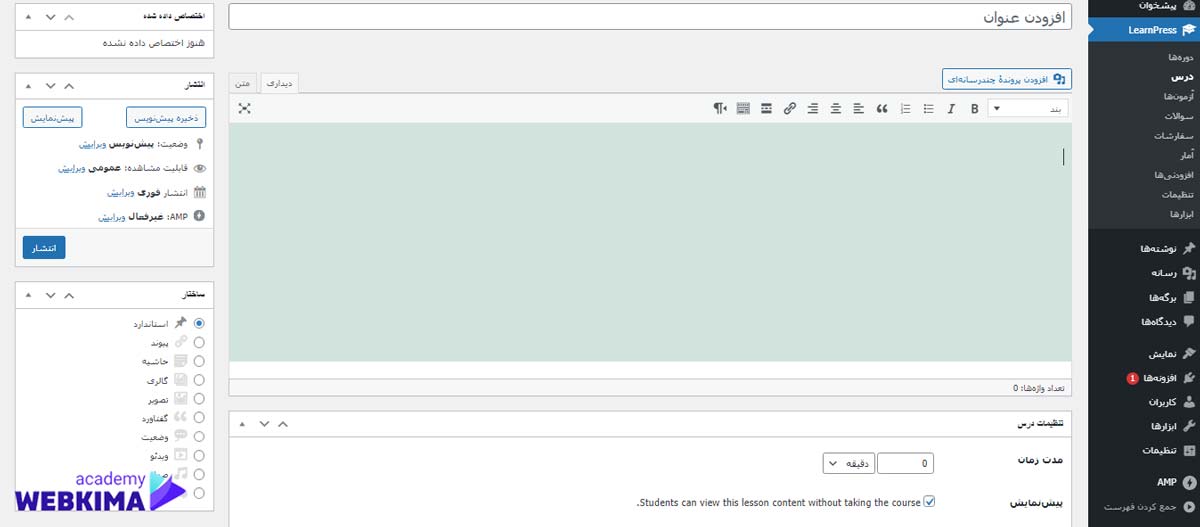Collapse the ساختار panel with its triangle
The image size is (1200, 527).
[27, 295]
